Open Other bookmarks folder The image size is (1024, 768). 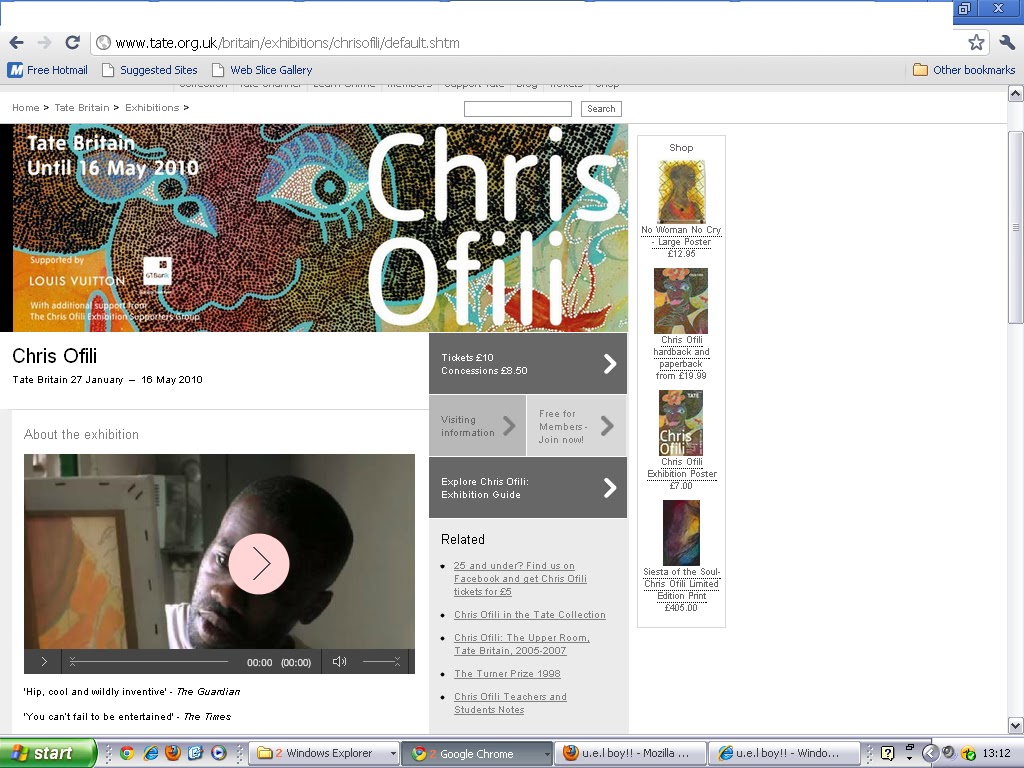[964, 70]
